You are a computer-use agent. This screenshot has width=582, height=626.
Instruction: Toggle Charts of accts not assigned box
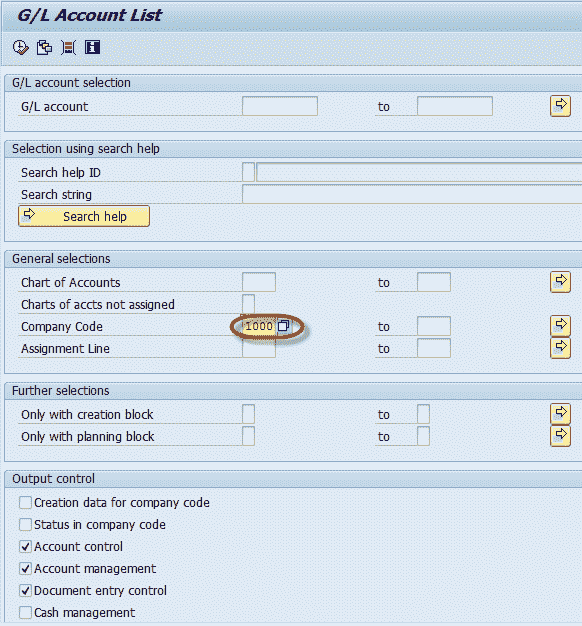pos(248,304)
